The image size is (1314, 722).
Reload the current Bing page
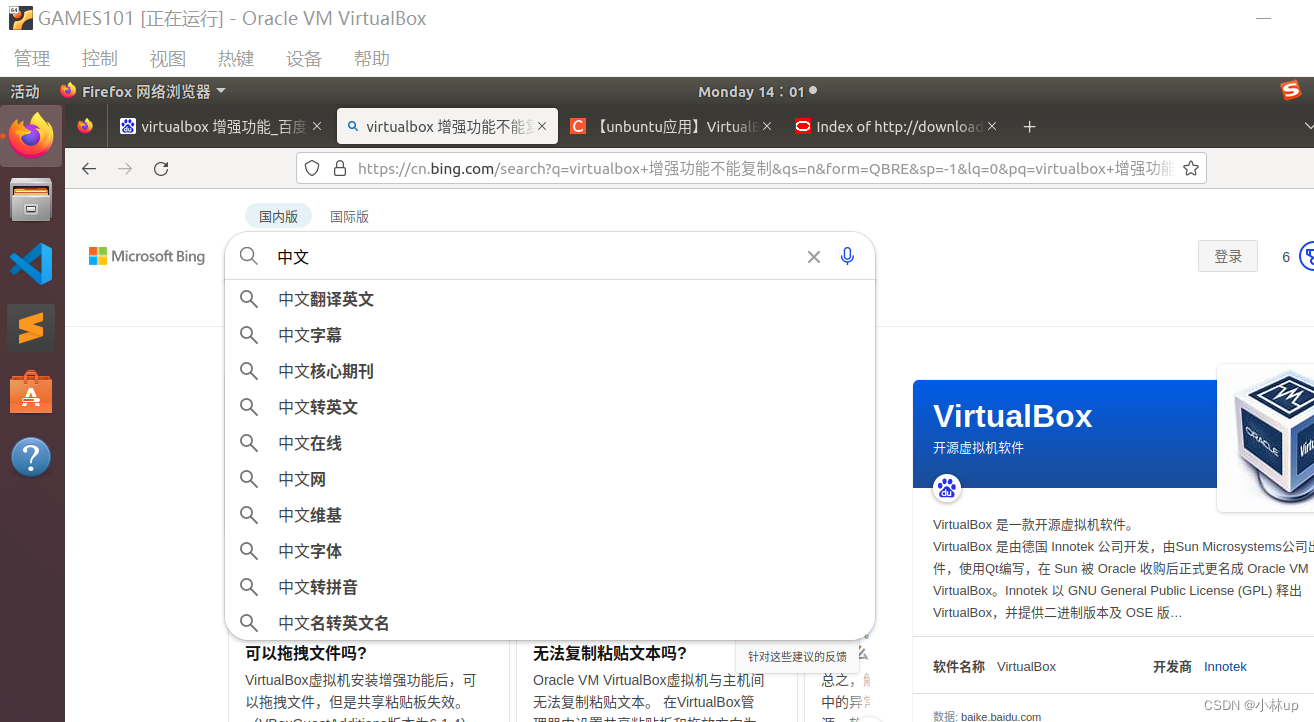(x=161, y=169)
